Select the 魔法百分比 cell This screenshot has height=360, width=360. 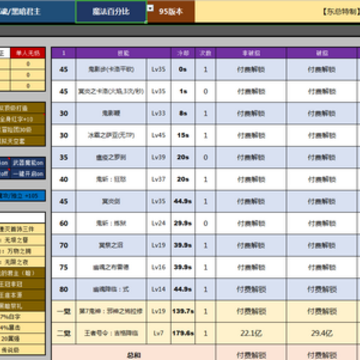point(111,12)
